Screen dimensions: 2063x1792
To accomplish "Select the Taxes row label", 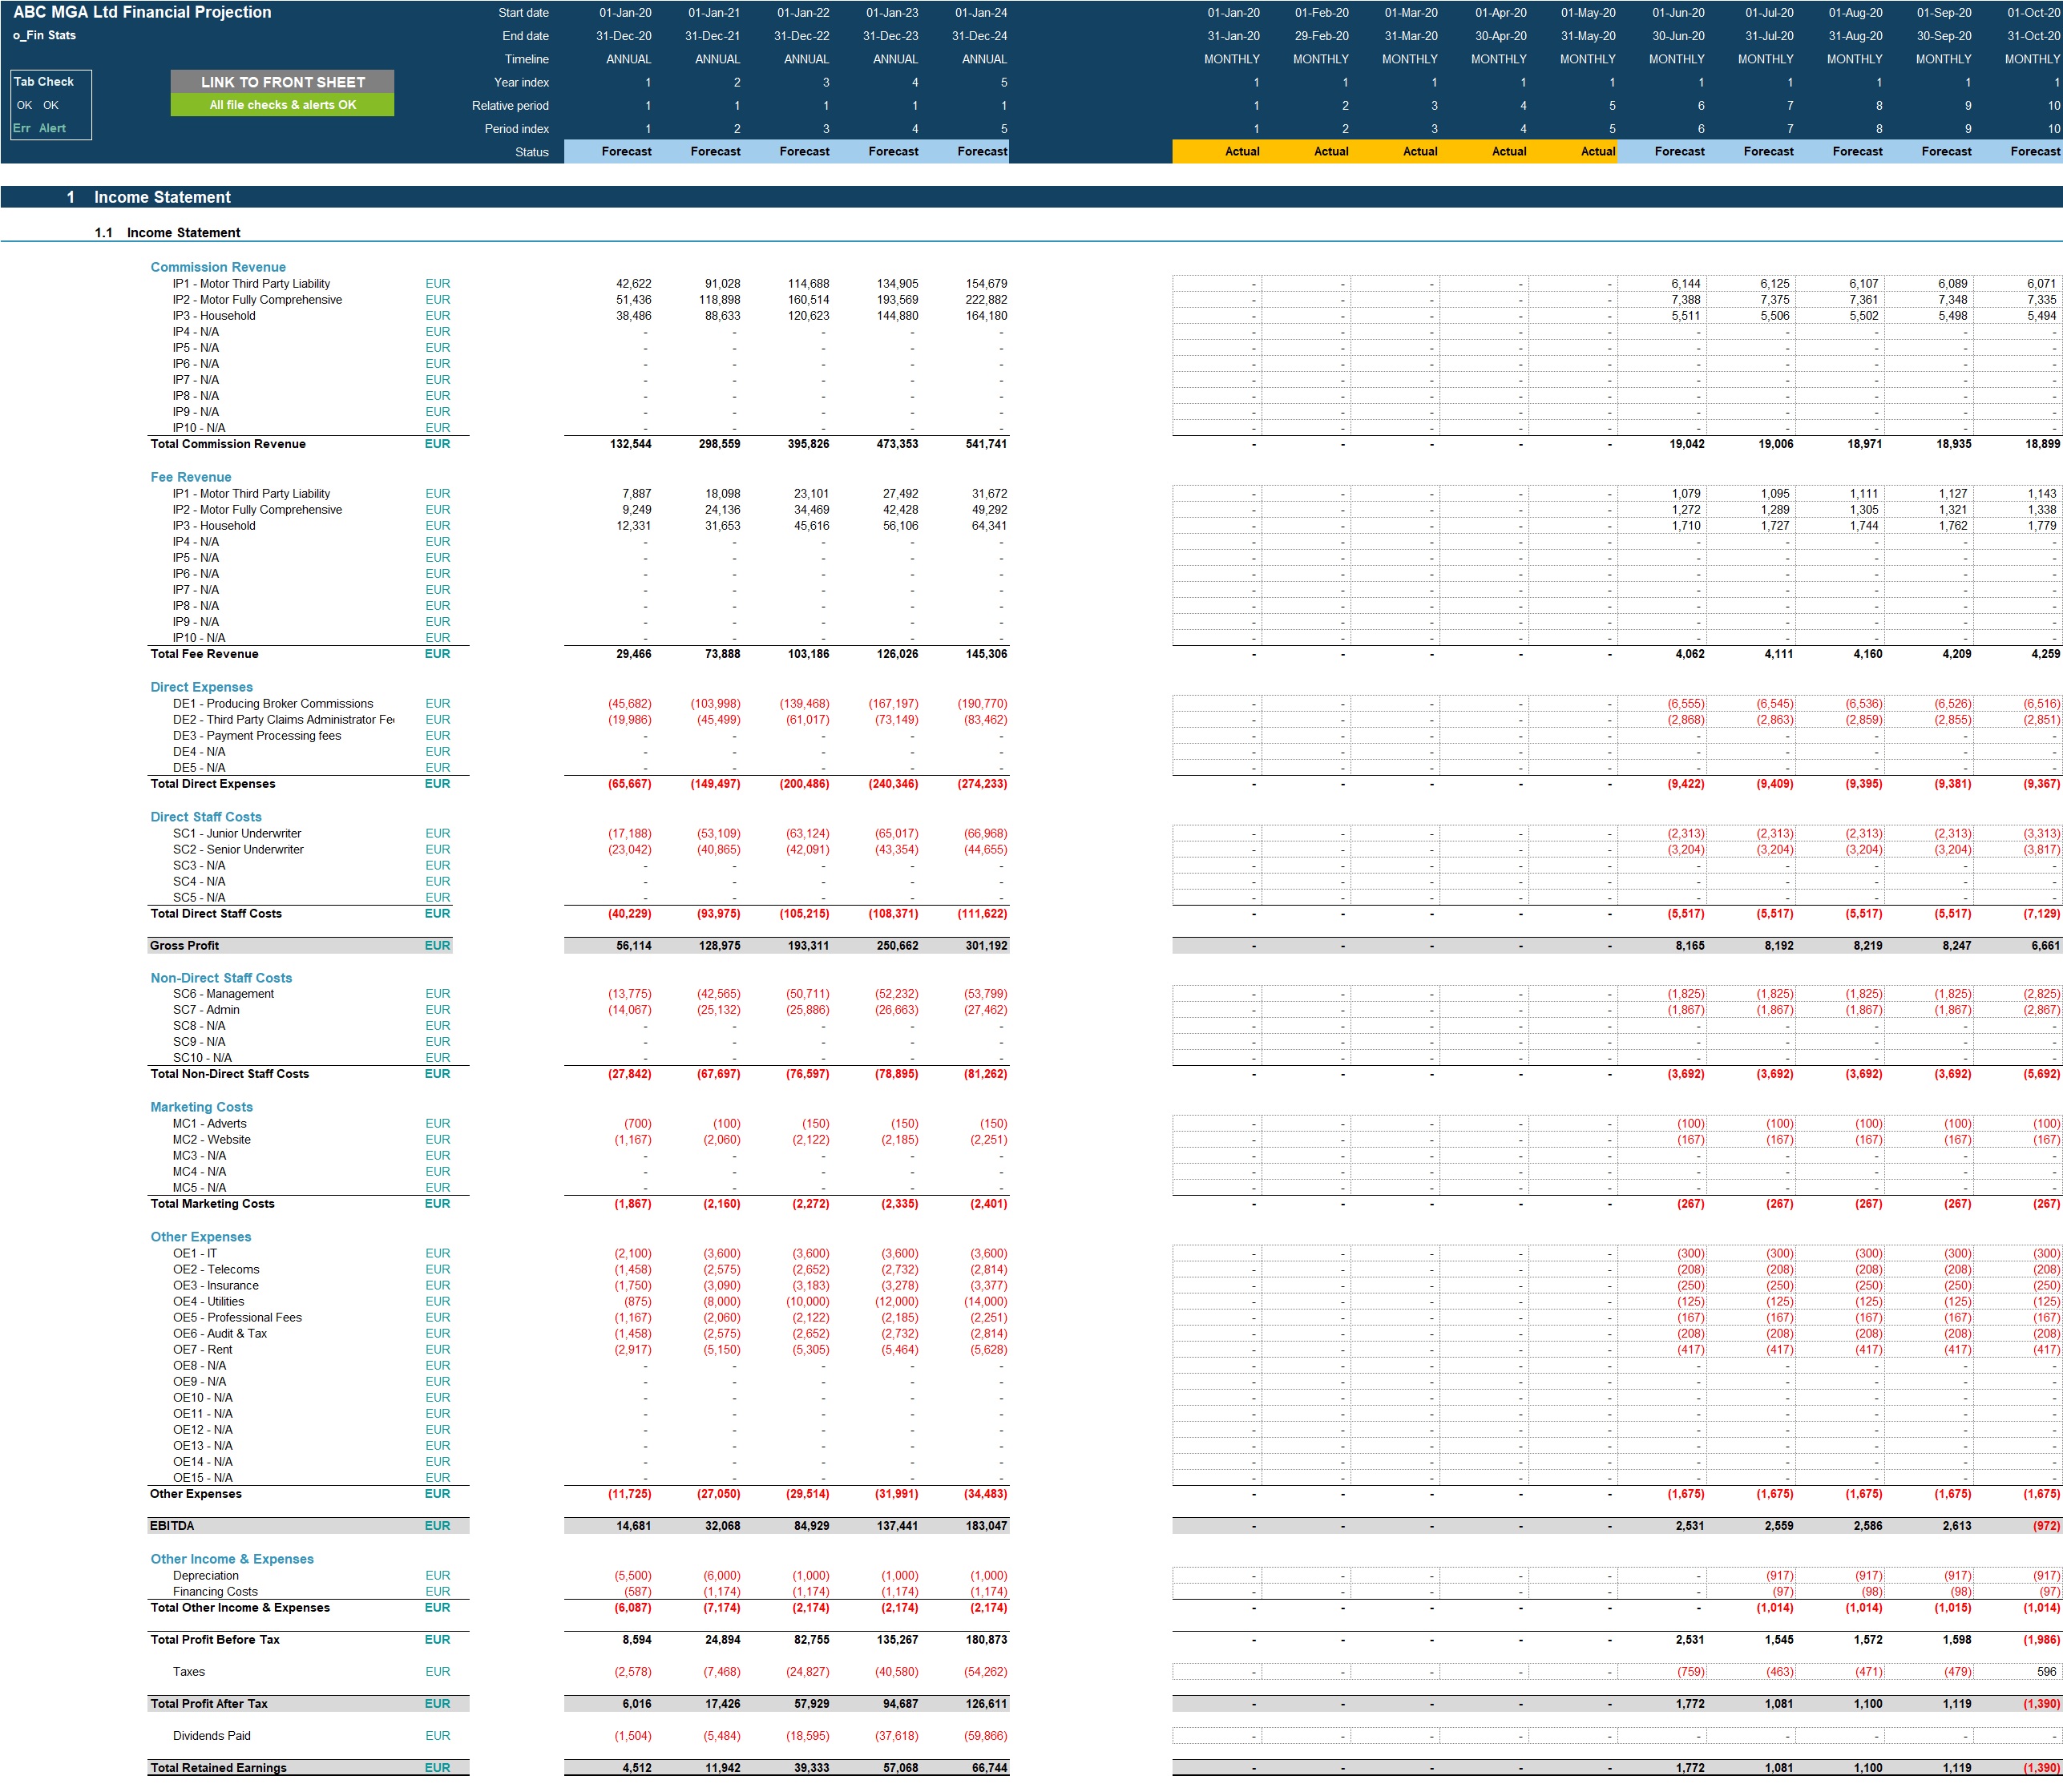I will click(x=189, y=1672).
